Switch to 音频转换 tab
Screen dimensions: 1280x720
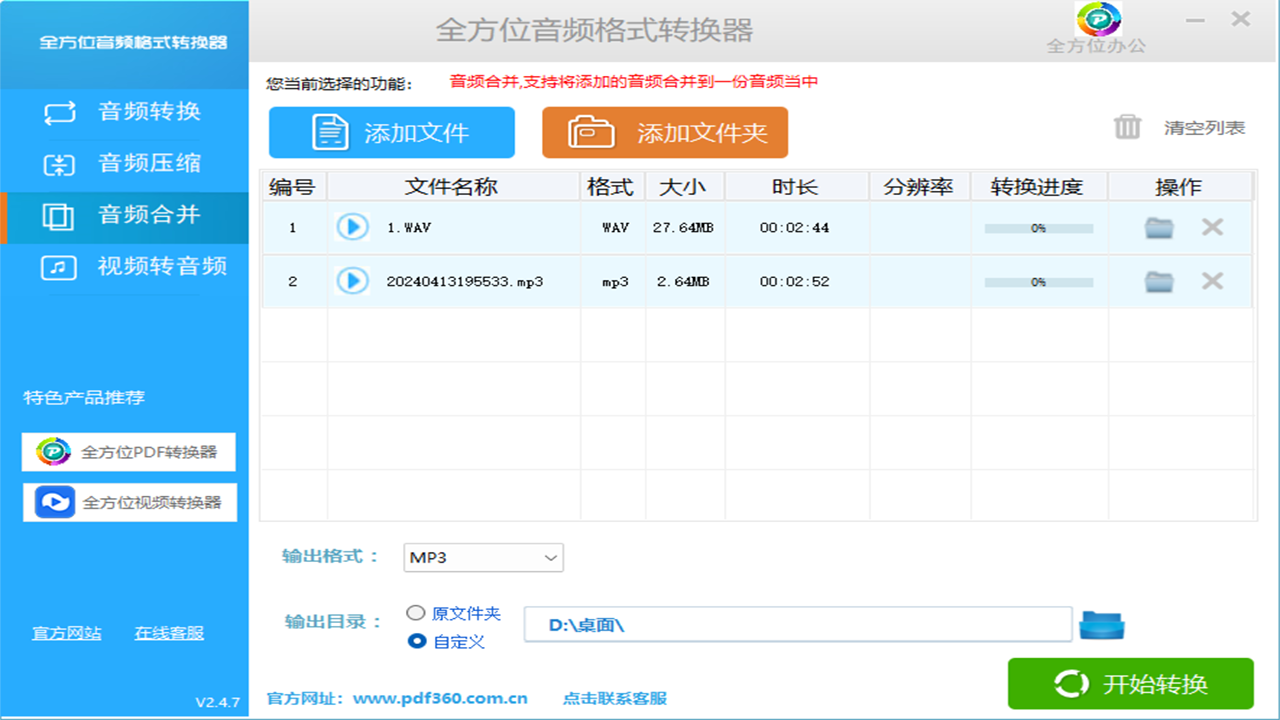pos(124,112)
